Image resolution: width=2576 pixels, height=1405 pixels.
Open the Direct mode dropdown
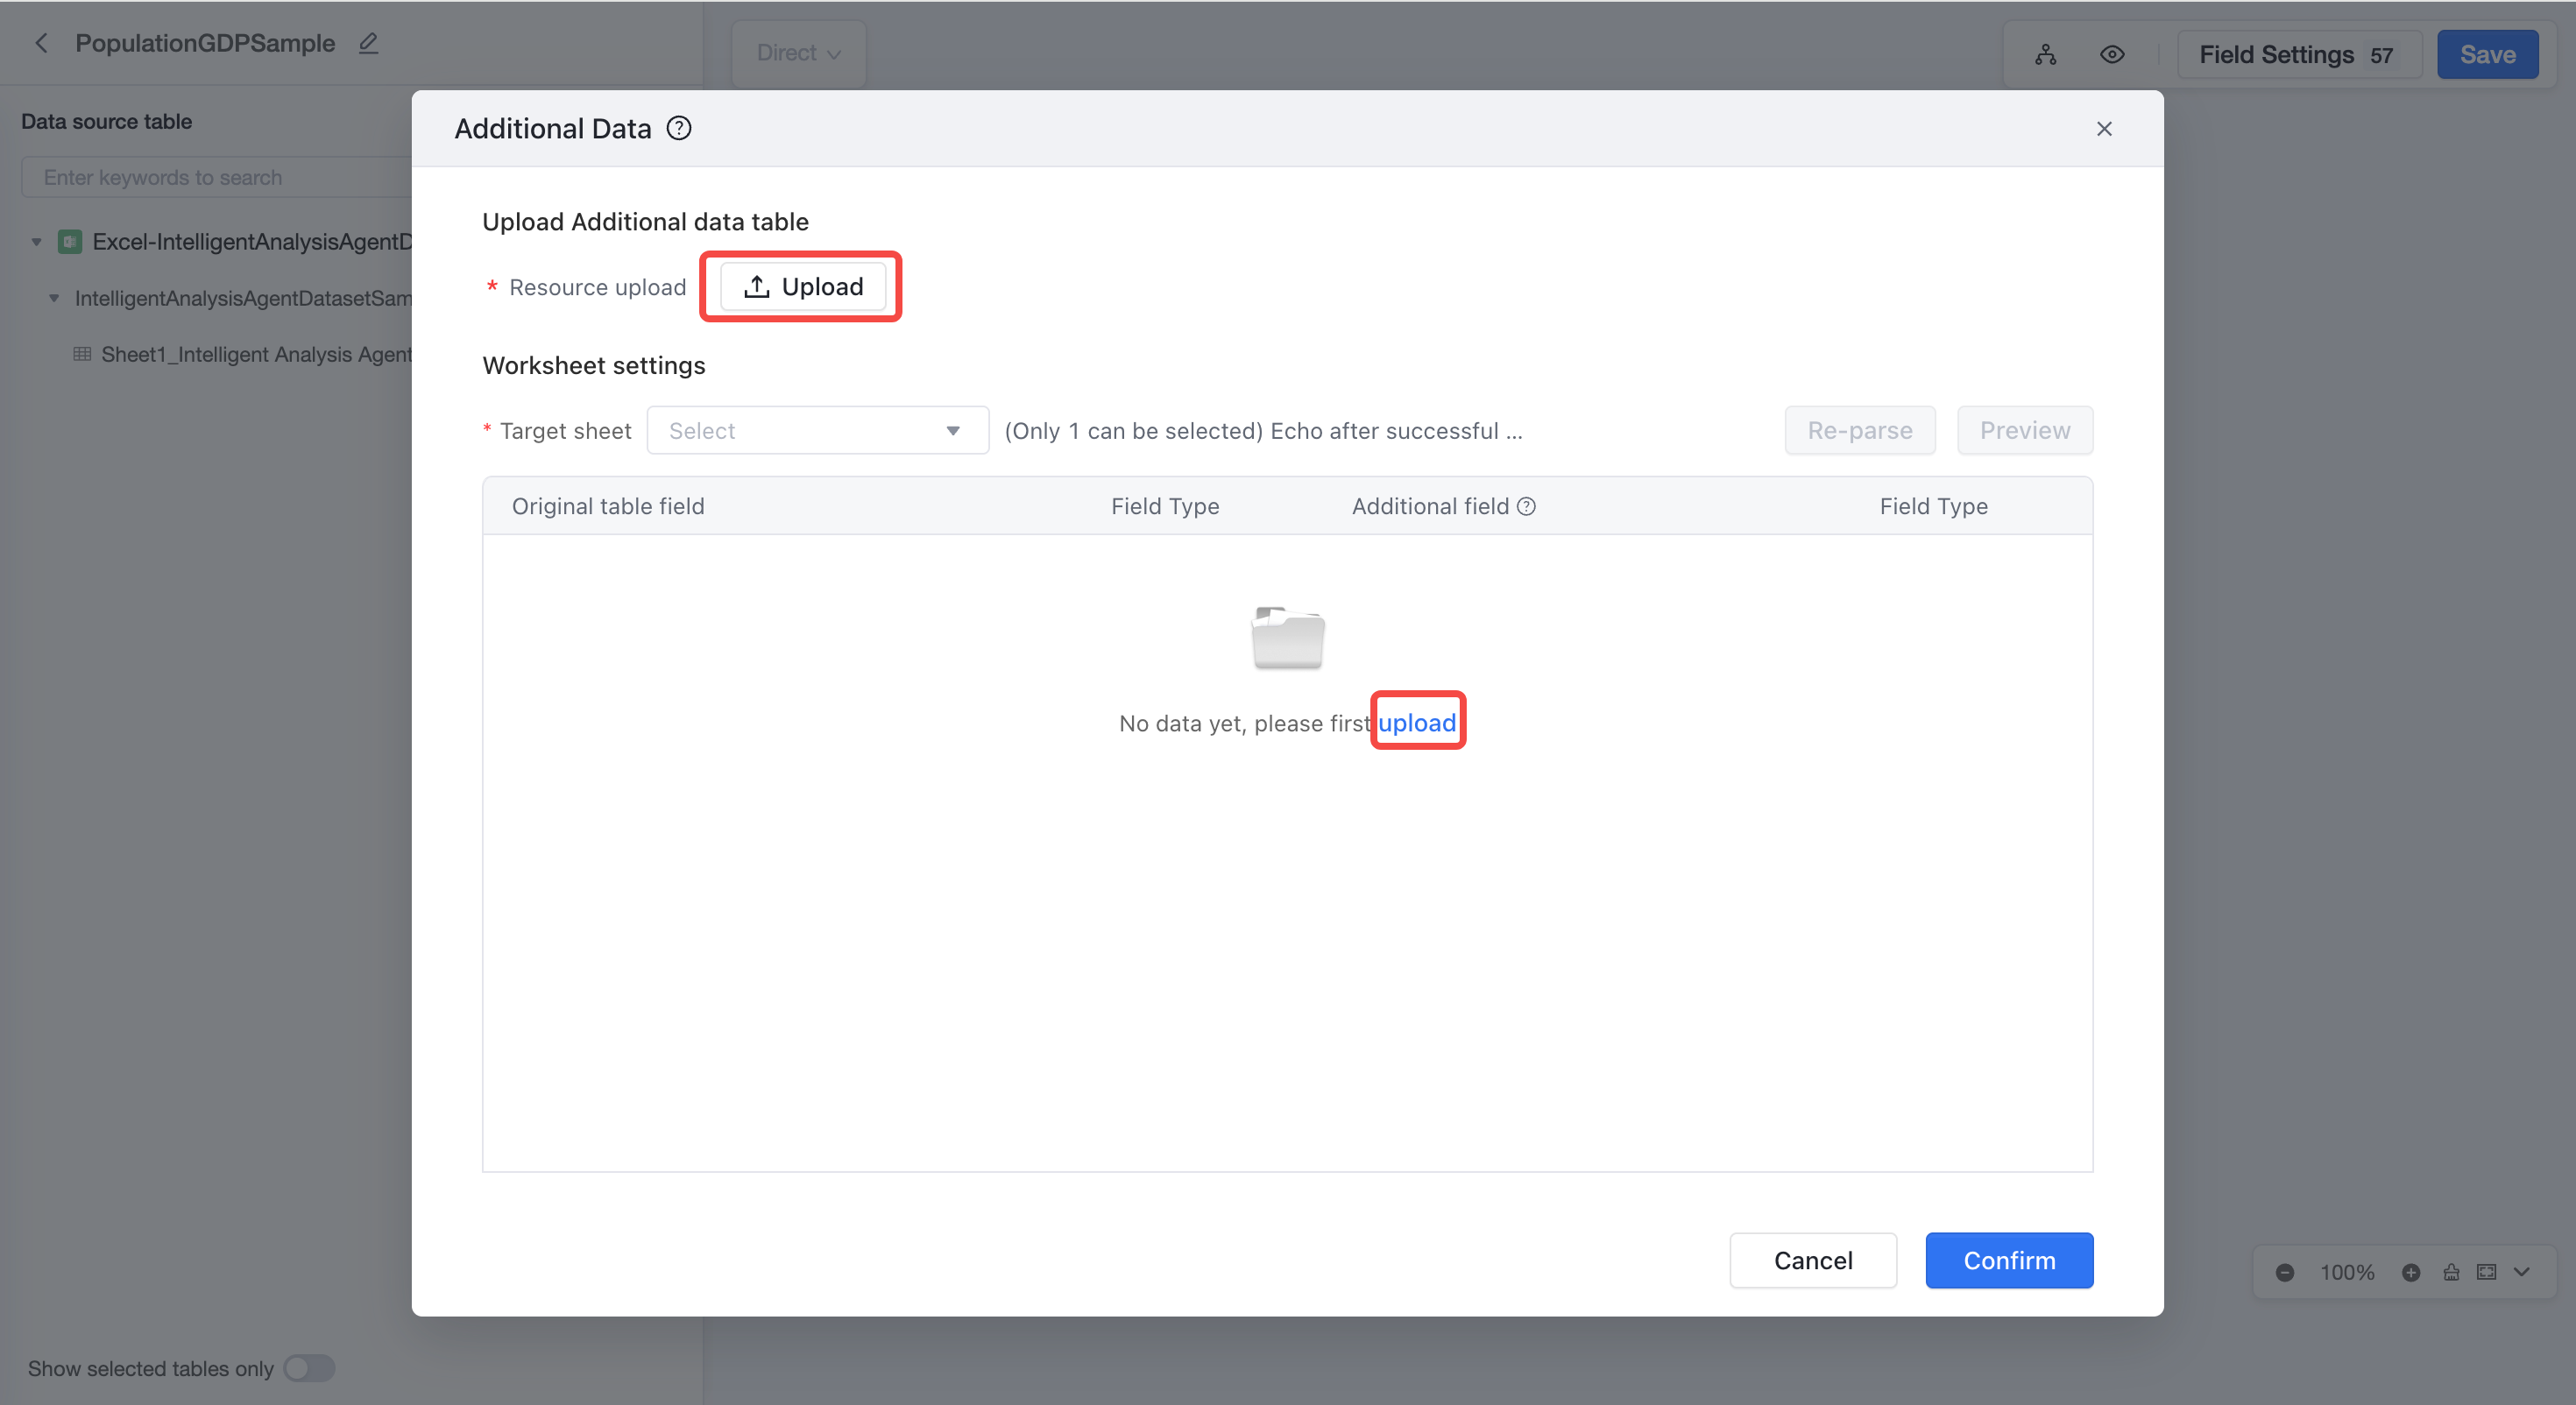pyautogui.click(x=798, y=53)
